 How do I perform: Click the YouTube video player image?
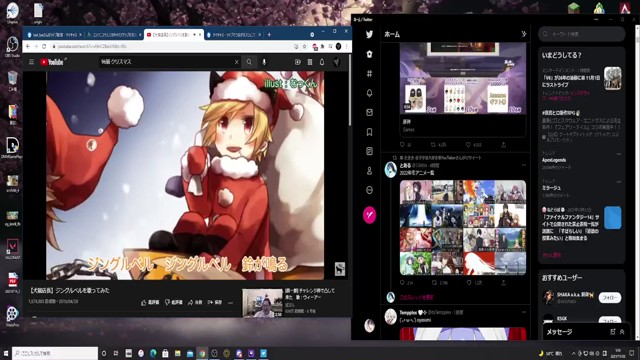click(x=185, y=176)
